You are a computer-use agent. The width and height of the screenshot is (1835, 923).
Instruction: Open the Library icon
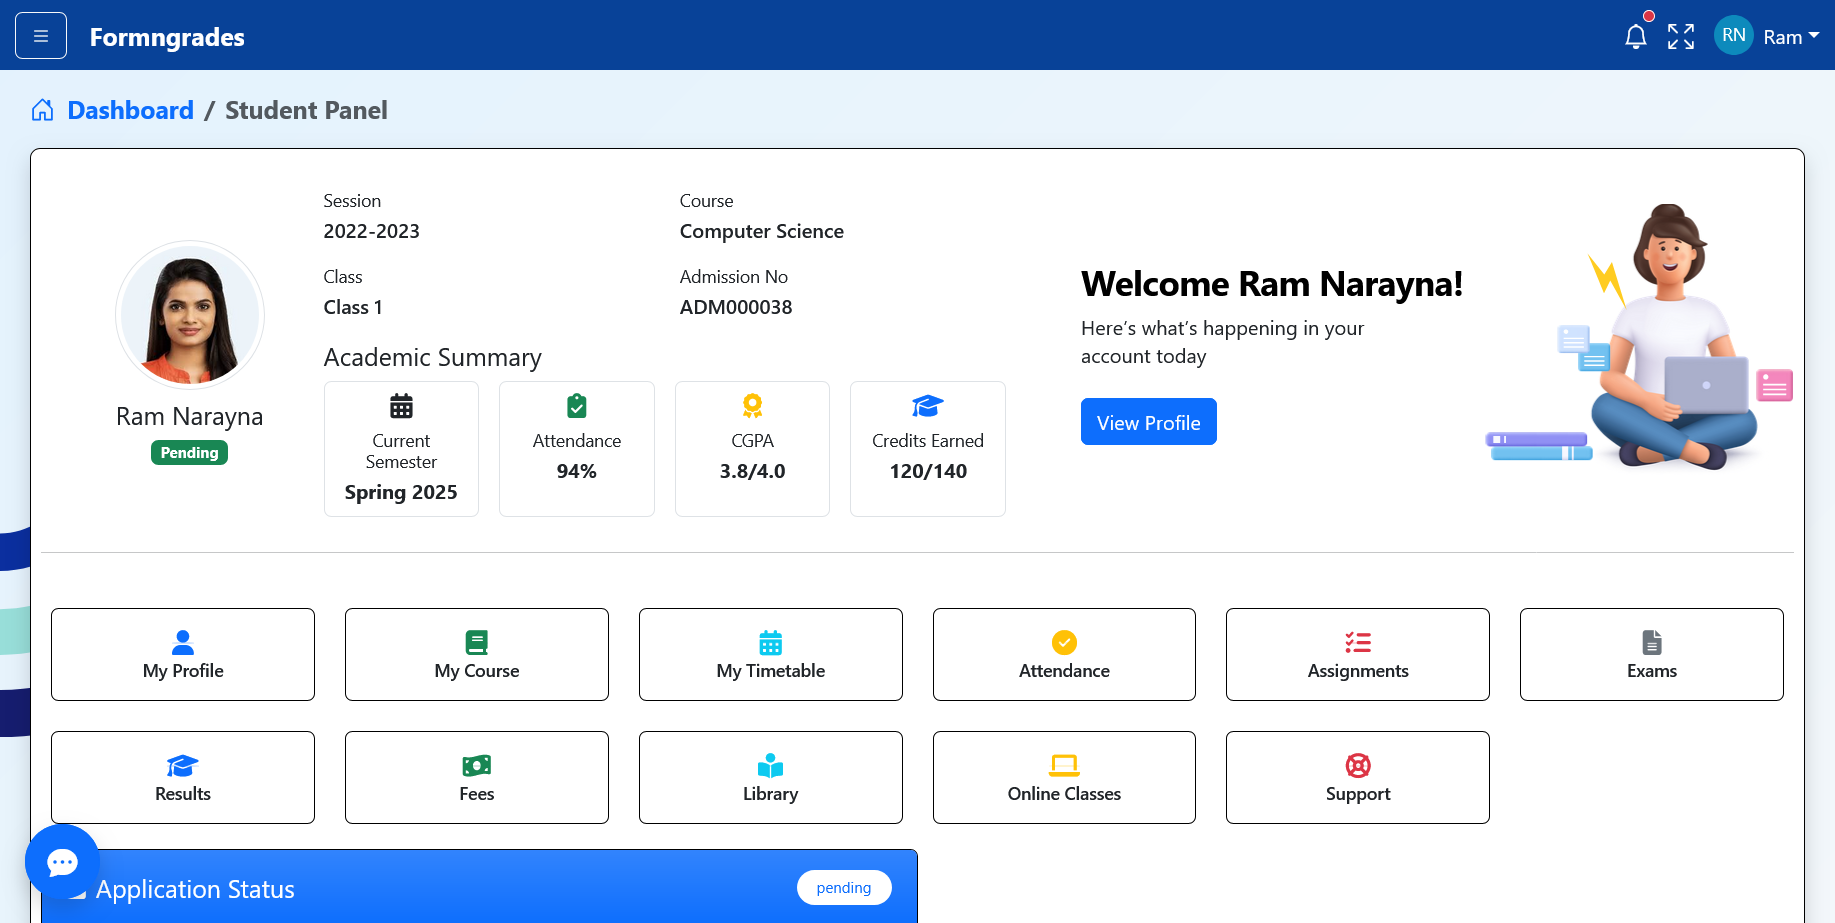(x=770, y=766)
